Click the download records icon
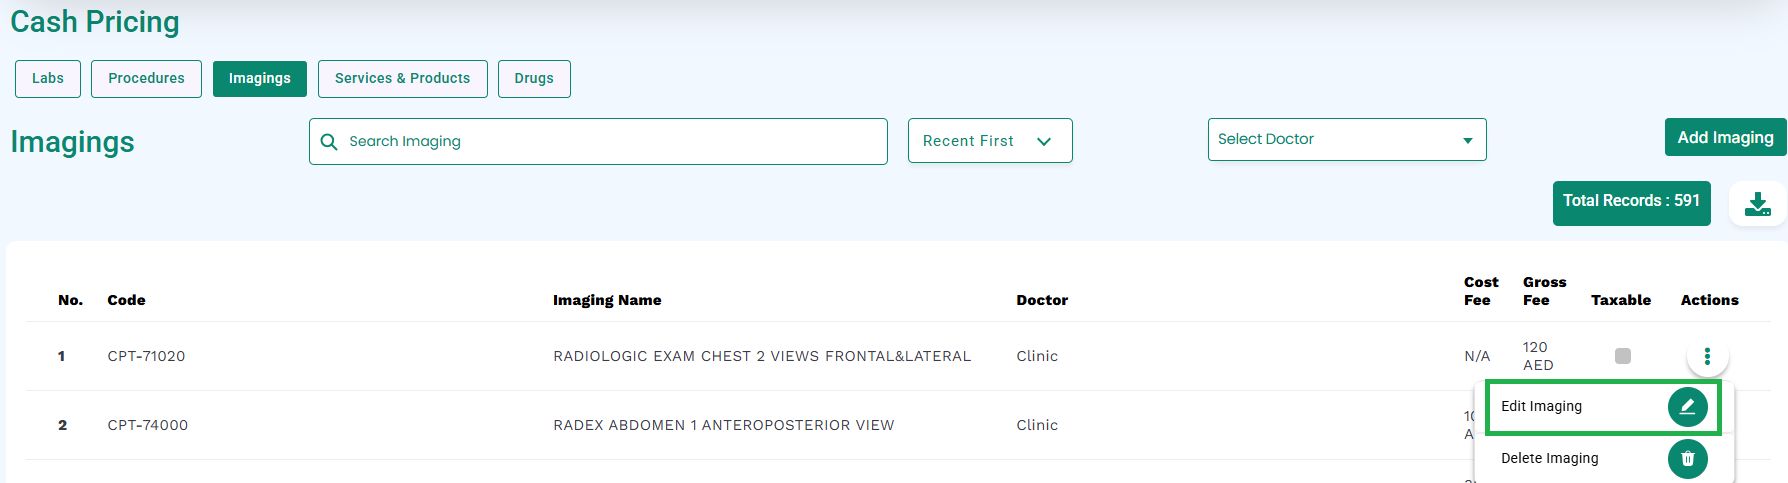The image size is (1788, 483). (1758, 203)
